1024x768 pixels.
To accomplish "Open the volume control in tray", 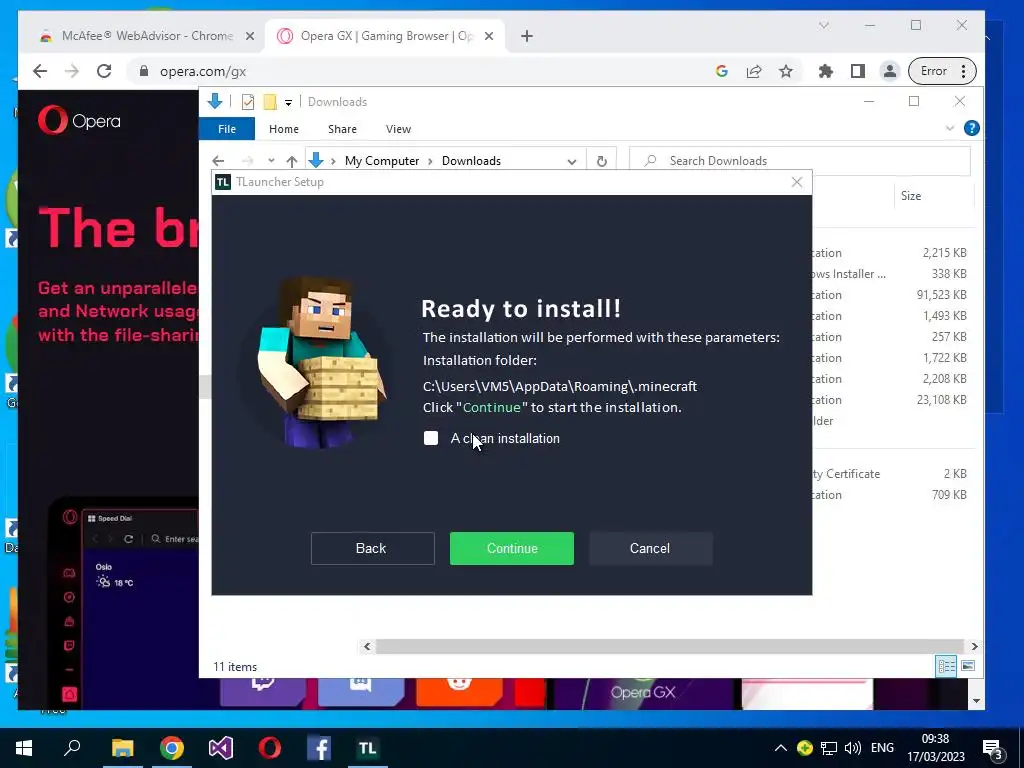I will tap(852, 748).
